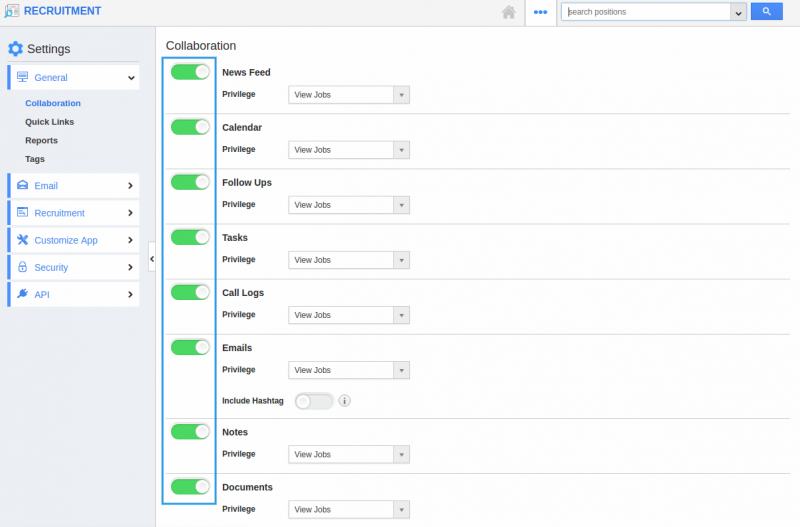Click into the search positions field

tap(646, 12)
